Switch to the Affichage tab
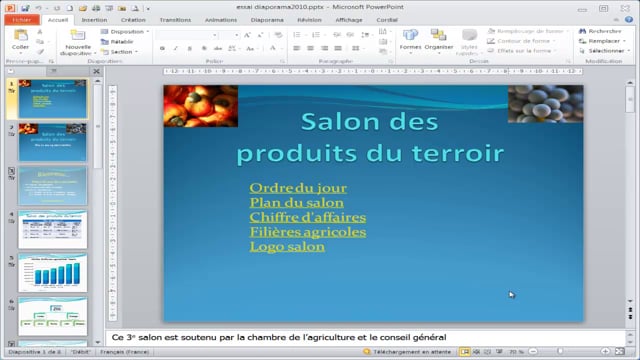Image resolution: width=640 pixels, height=360 pixels. pyautogui.click(x=349, y=20)
